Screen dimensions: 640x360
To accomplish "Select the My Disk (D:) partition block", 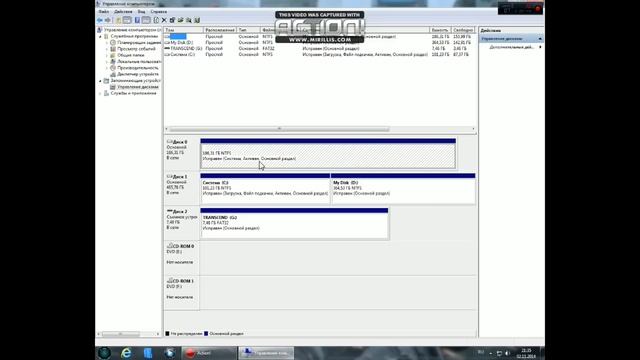I will (403, 189).
